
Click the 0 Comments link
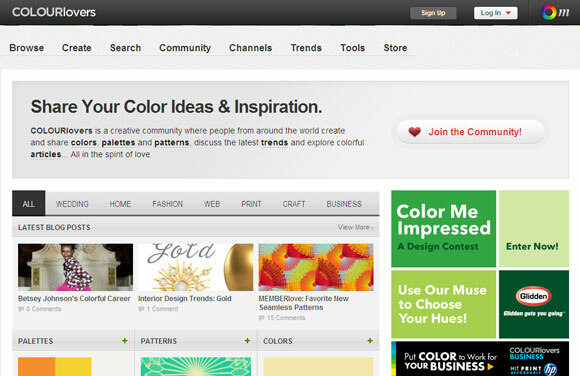click(44, 309)
